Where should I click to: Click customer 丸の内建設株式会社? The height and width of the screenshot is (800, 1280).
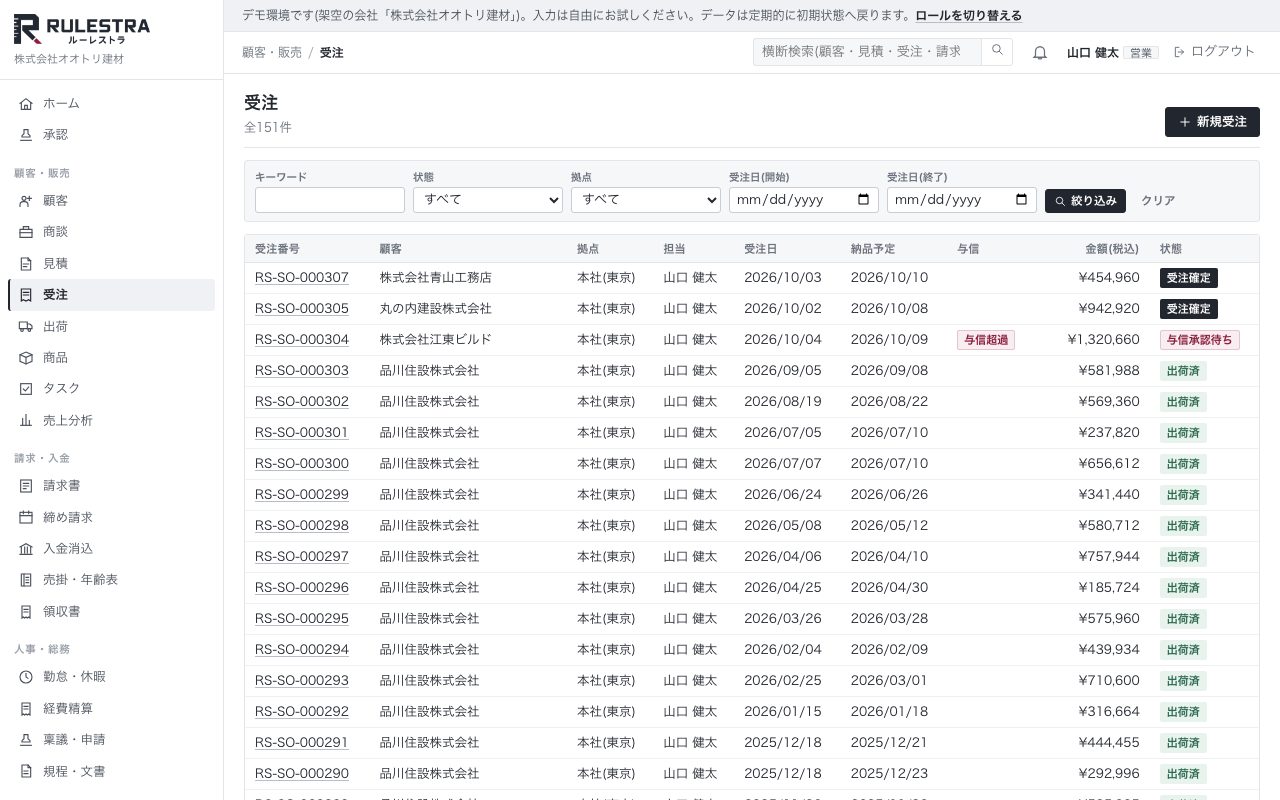coord(436,309)
